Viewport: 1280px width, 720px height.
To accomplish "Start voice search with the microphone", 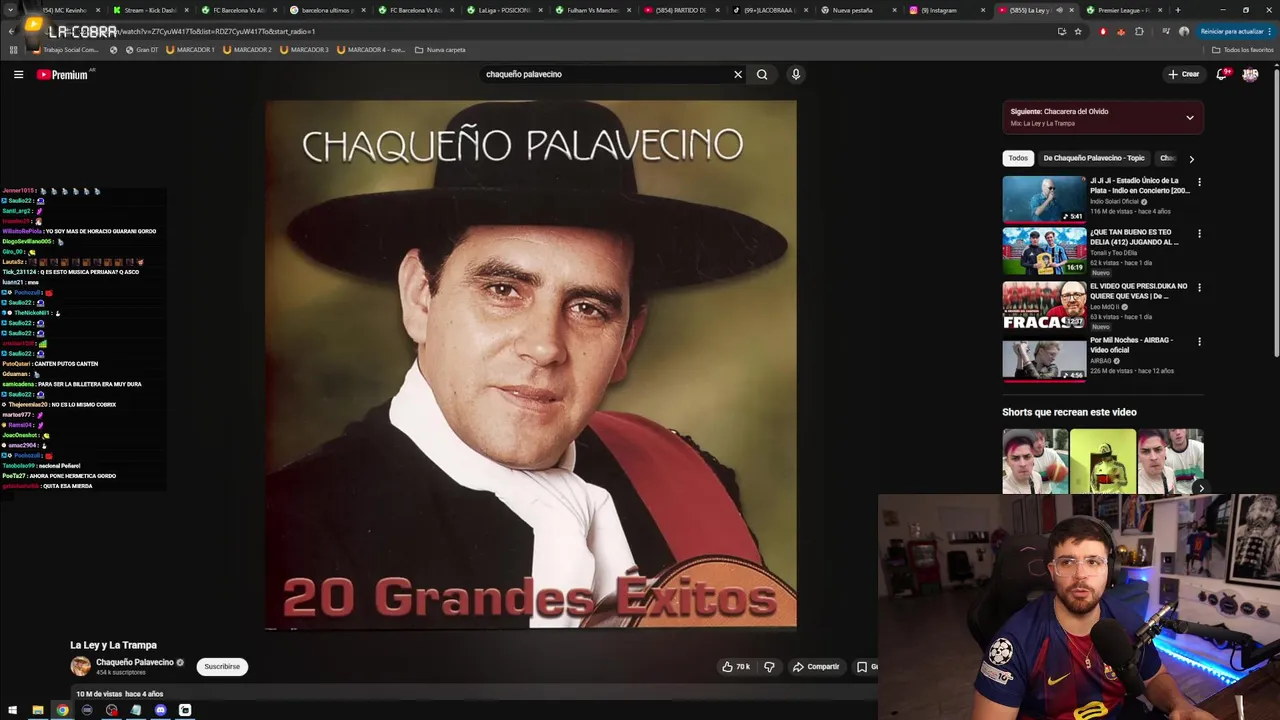I will tap(796, 74).
